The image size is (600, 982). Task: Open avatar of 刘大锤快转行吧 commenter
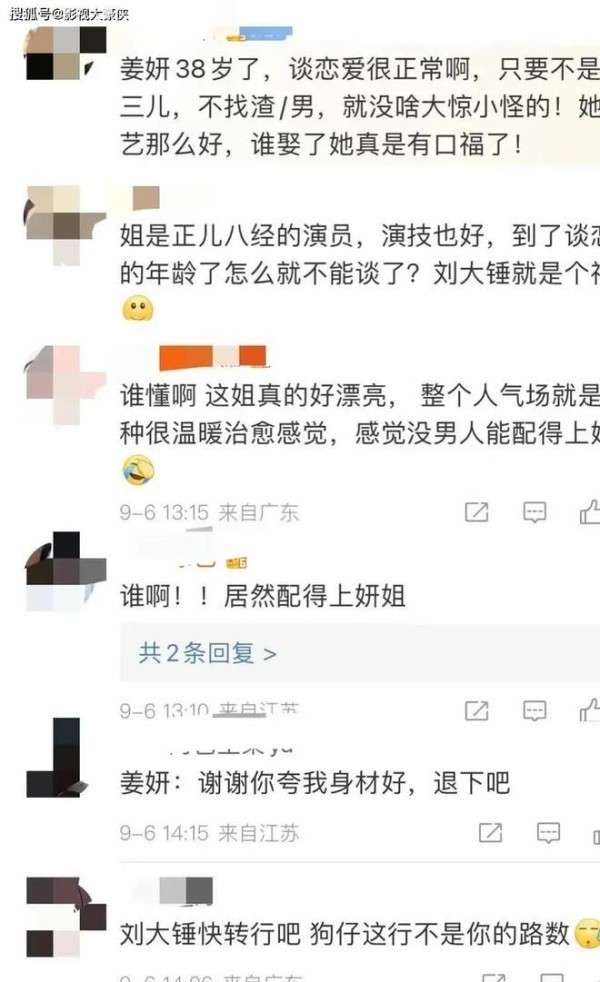(x=66, y=917)
